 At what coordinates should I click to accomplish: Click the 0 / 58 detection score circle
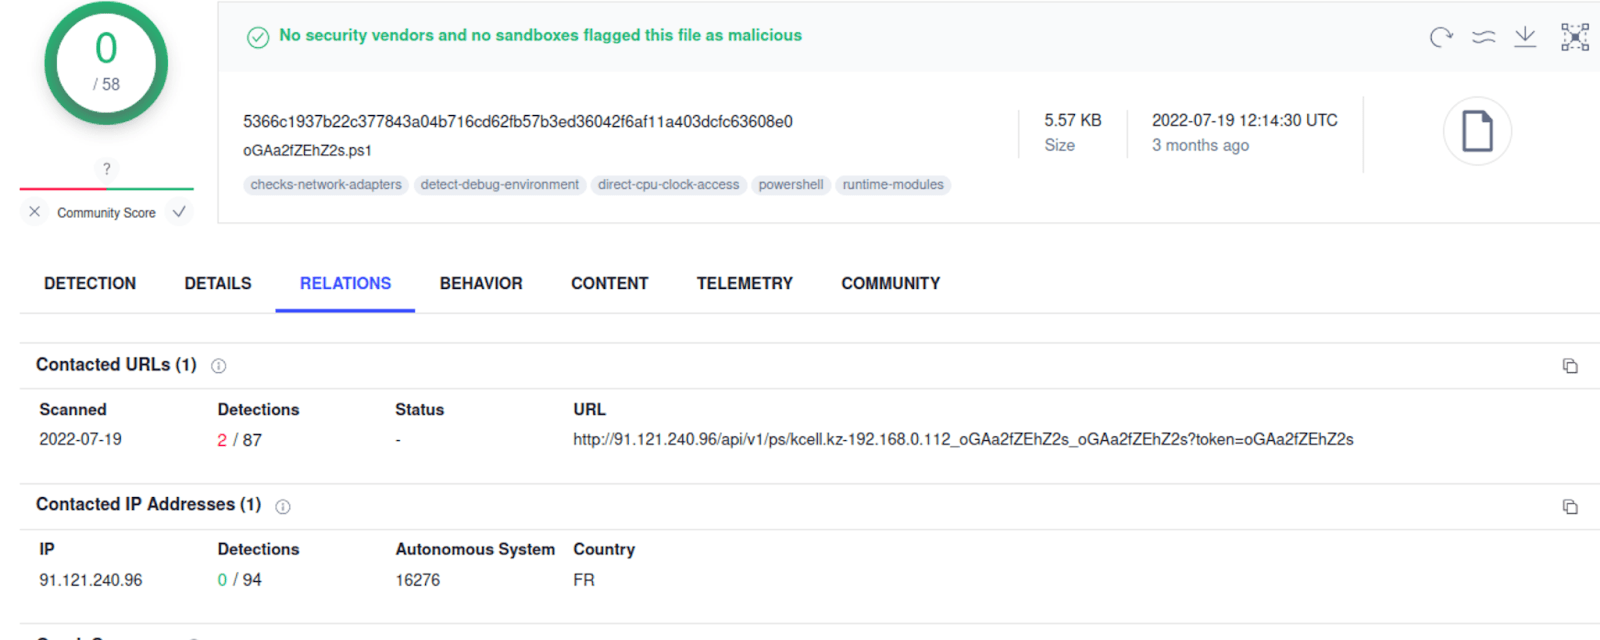106,63
